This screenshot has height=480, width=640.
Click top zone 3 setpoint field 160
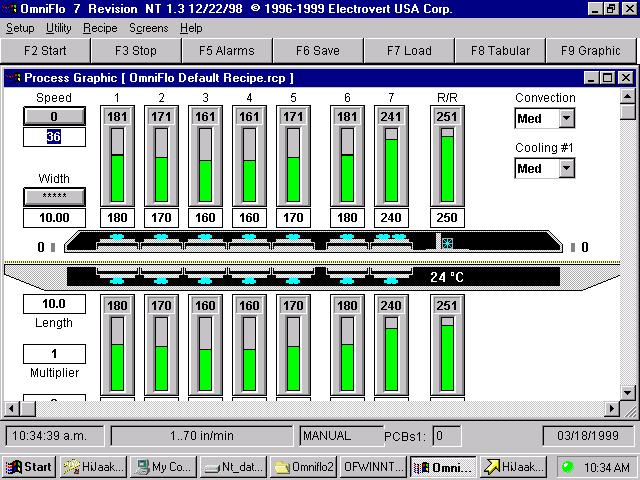click(205, 218)
